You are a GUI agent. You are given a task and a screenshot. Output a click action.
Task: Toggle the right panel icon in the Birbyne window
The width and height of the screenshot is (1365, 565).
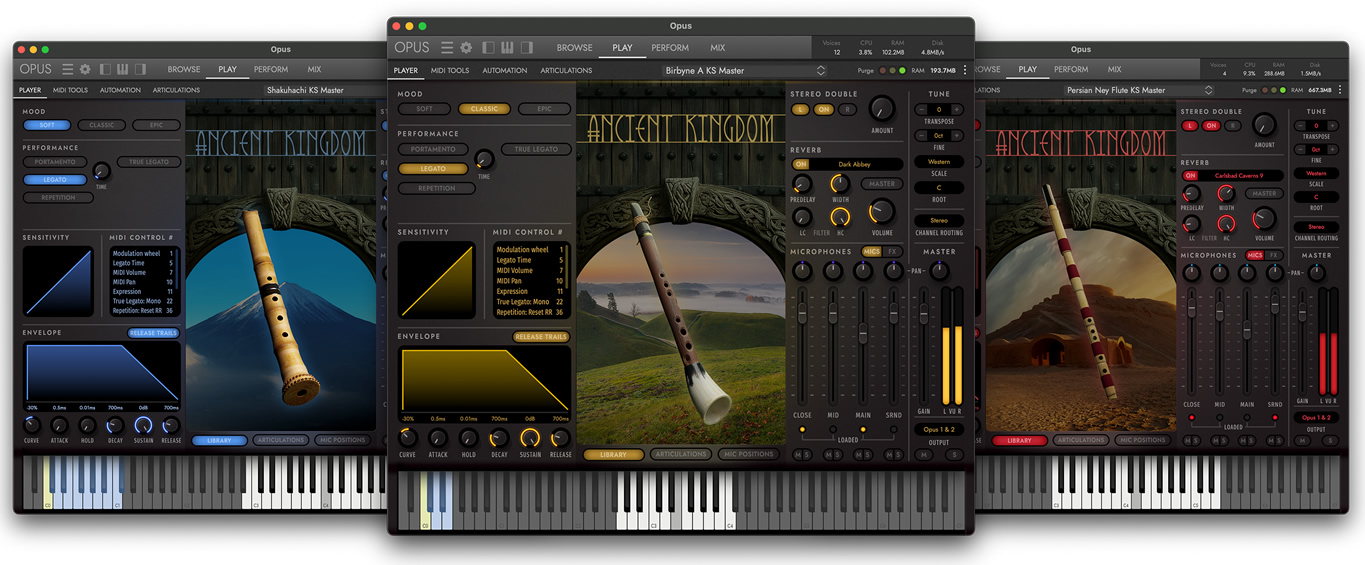[527, 47]
